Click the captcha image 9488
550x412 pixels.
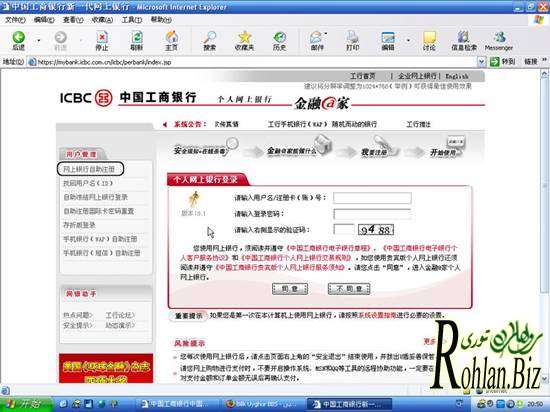[376, 230]
